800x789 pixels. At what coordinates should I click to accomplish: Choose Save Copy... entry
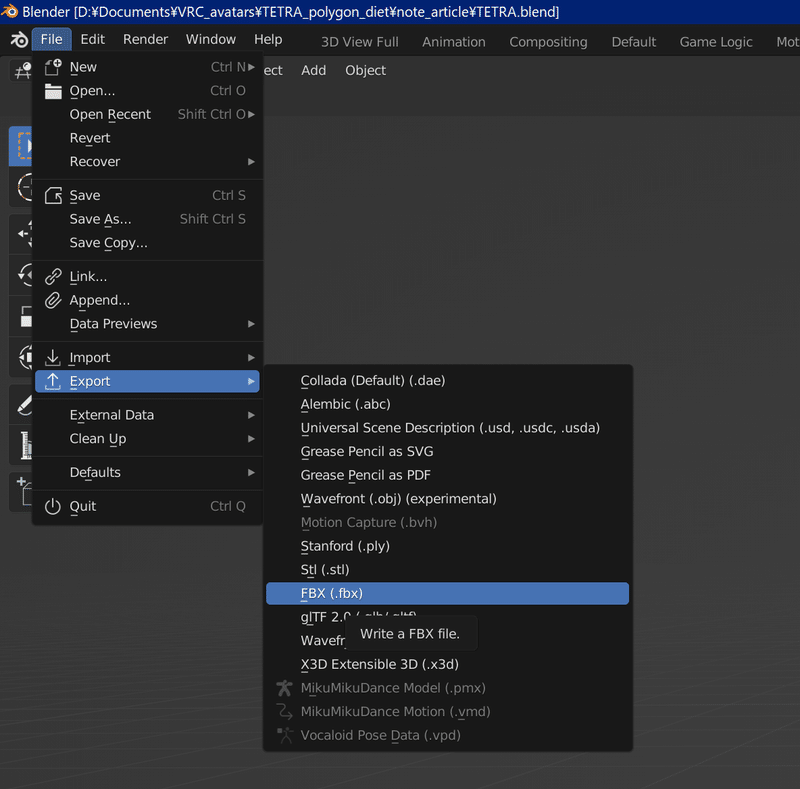coord(148,242)
